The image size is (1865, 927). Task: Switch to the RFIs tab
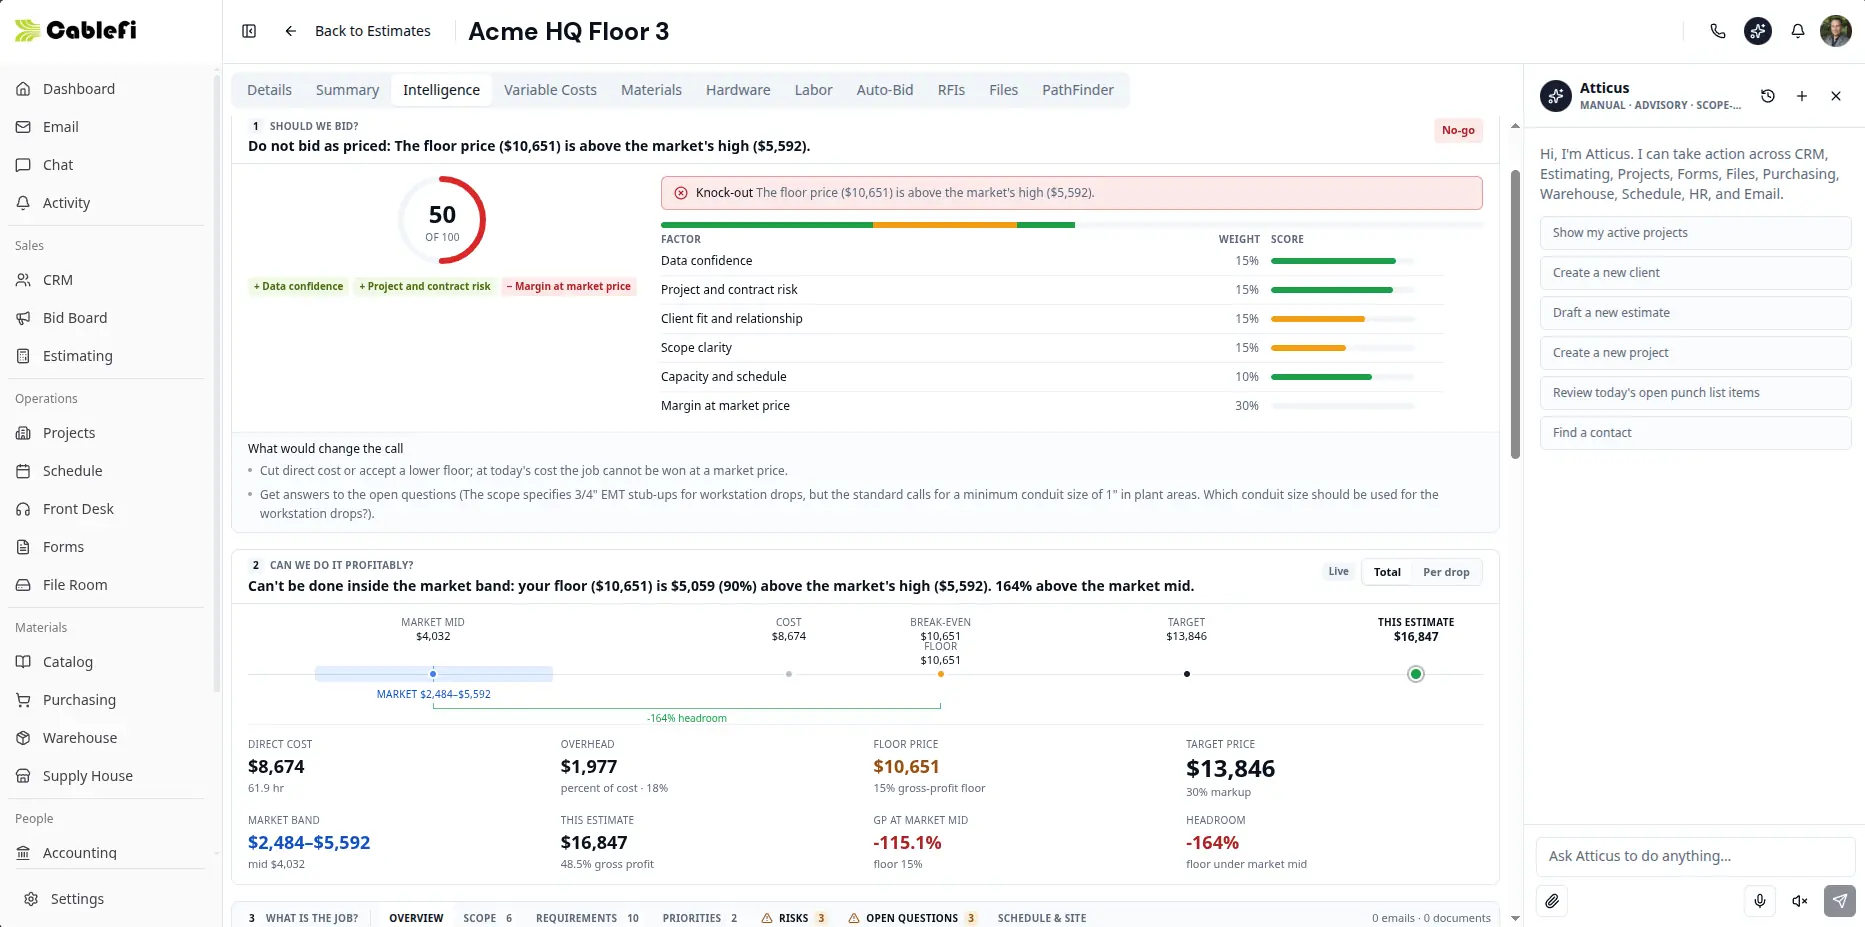(951, 90)
